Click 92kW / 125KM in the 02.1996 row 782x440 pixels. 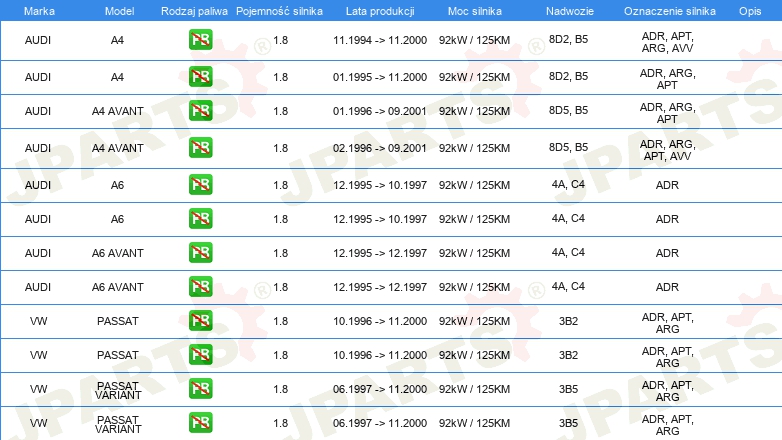[474, 148]
